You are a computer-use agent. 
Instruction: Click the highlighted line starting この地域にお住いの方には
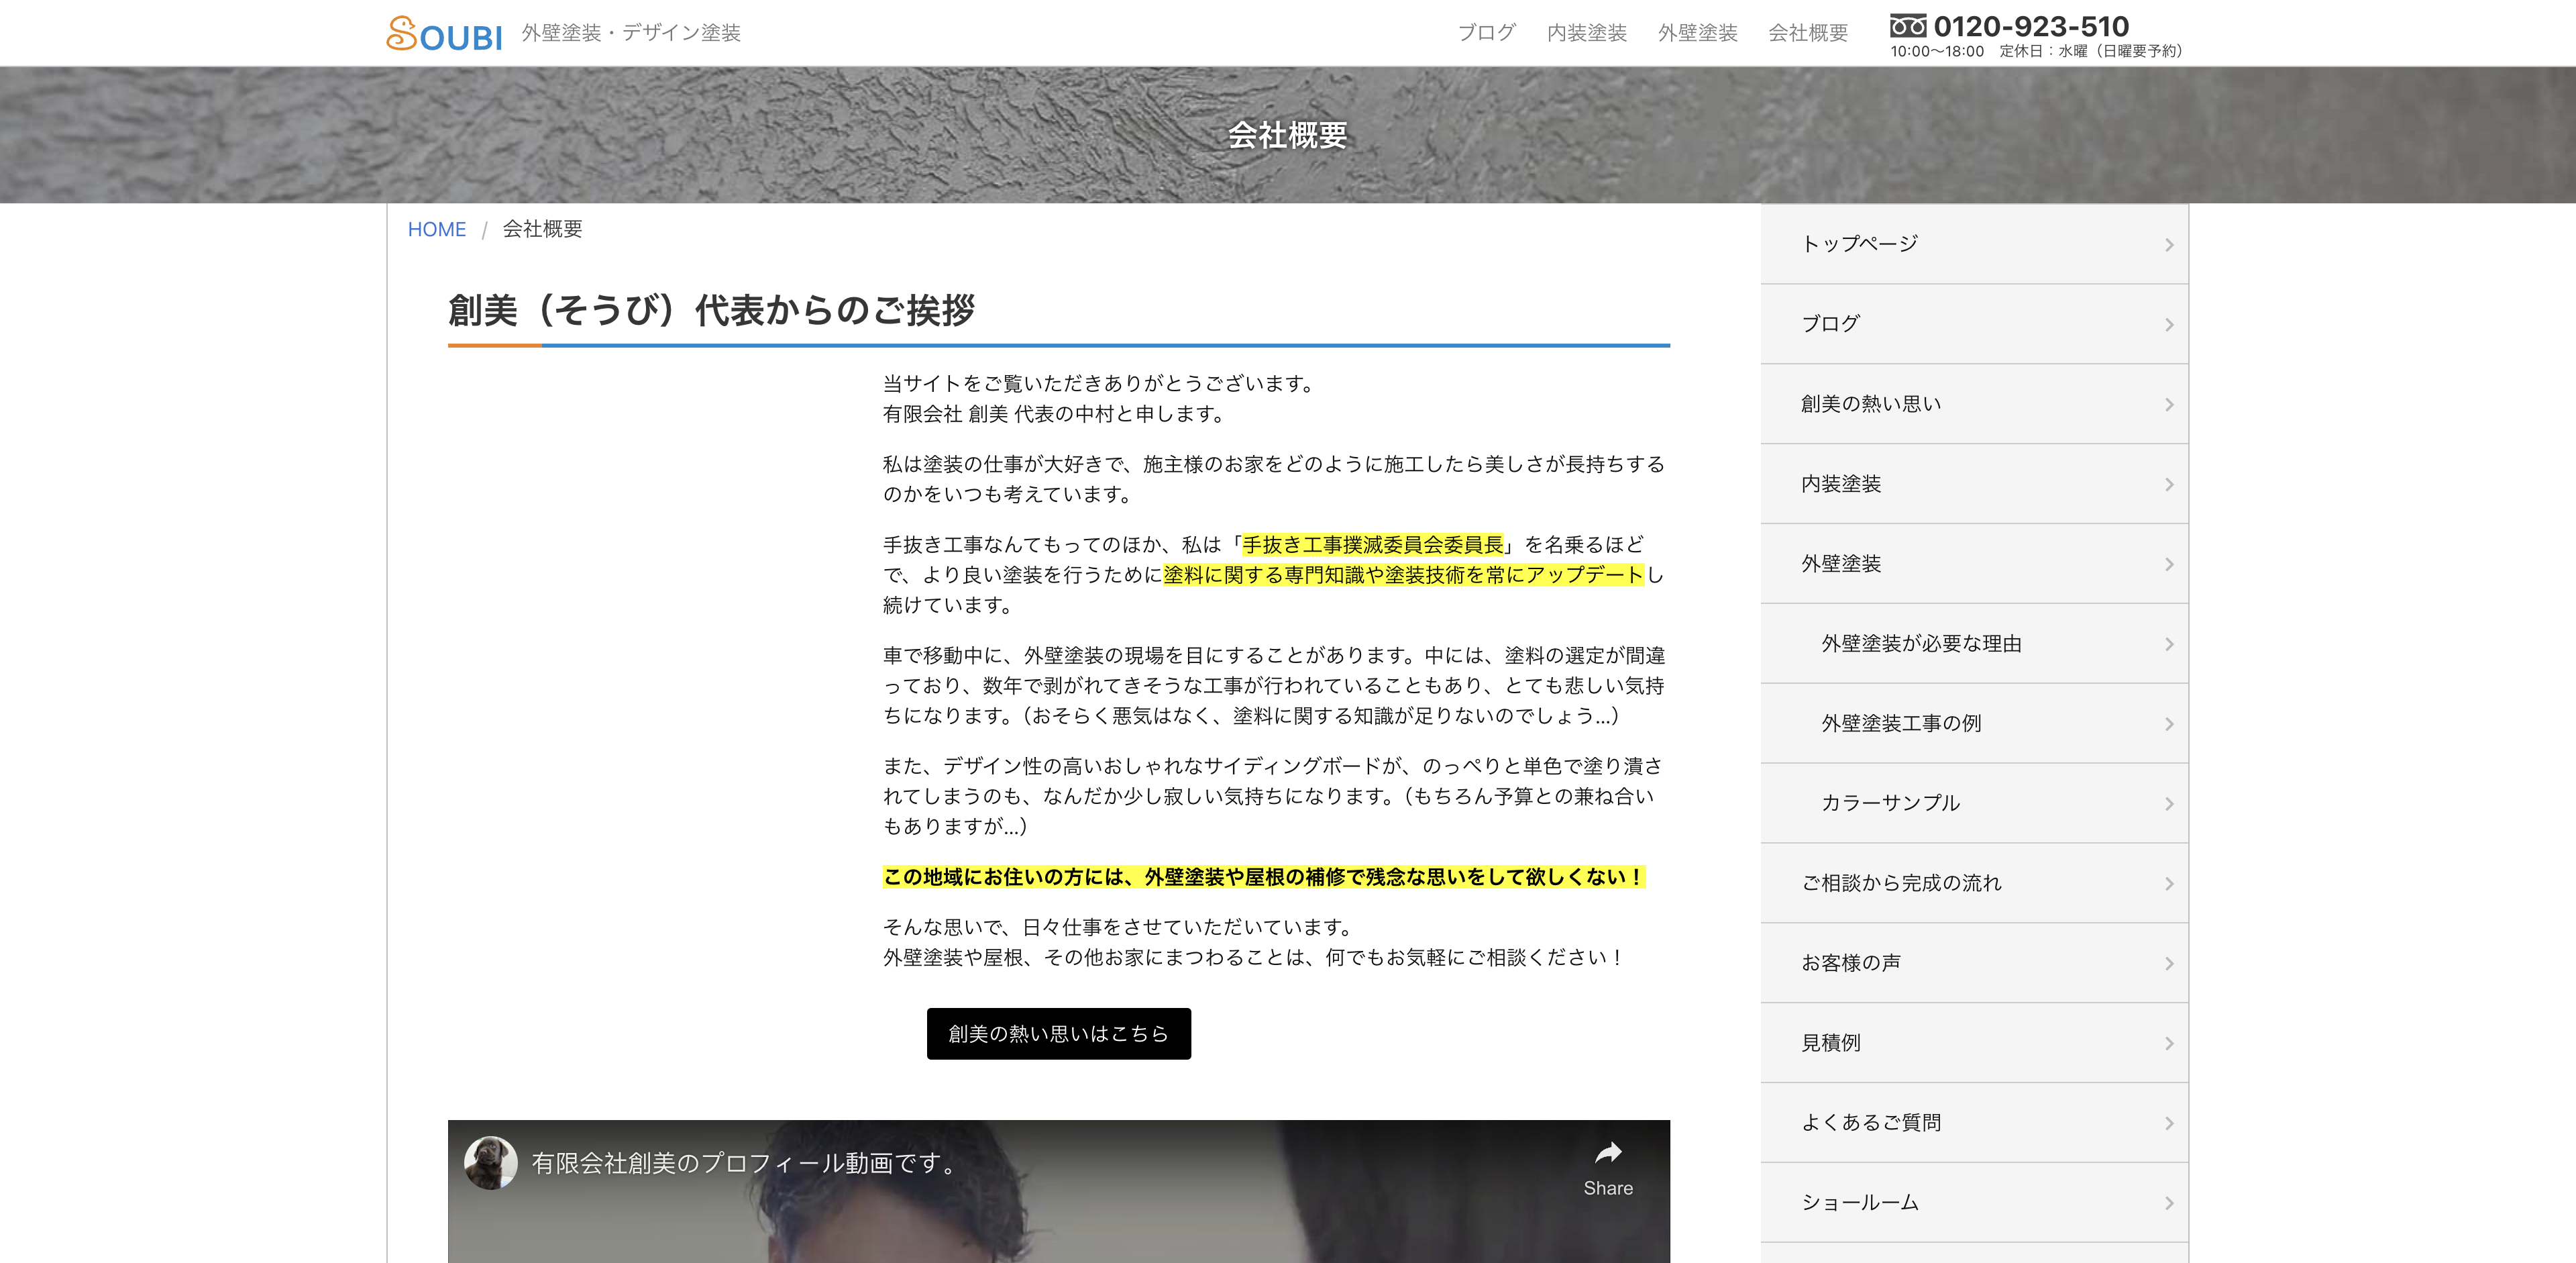1264,877
